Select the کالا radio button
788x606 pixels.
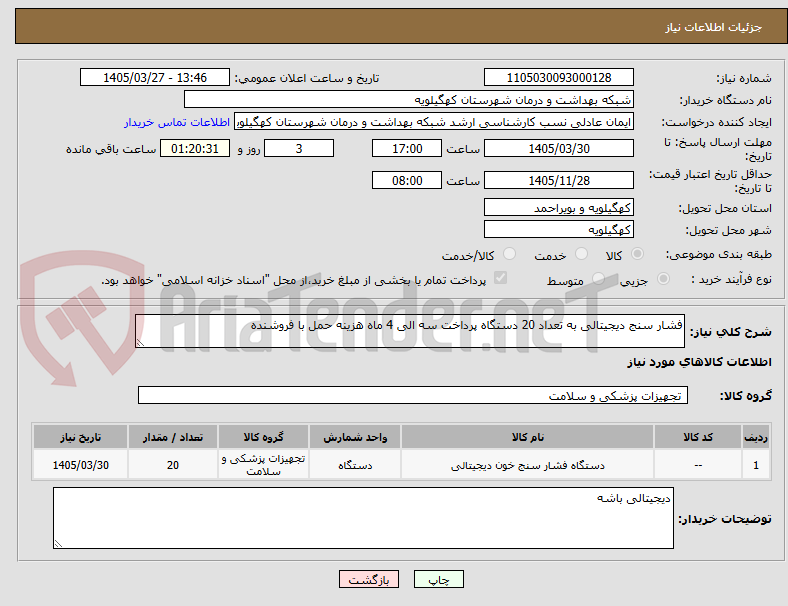(x=637, y=254)
